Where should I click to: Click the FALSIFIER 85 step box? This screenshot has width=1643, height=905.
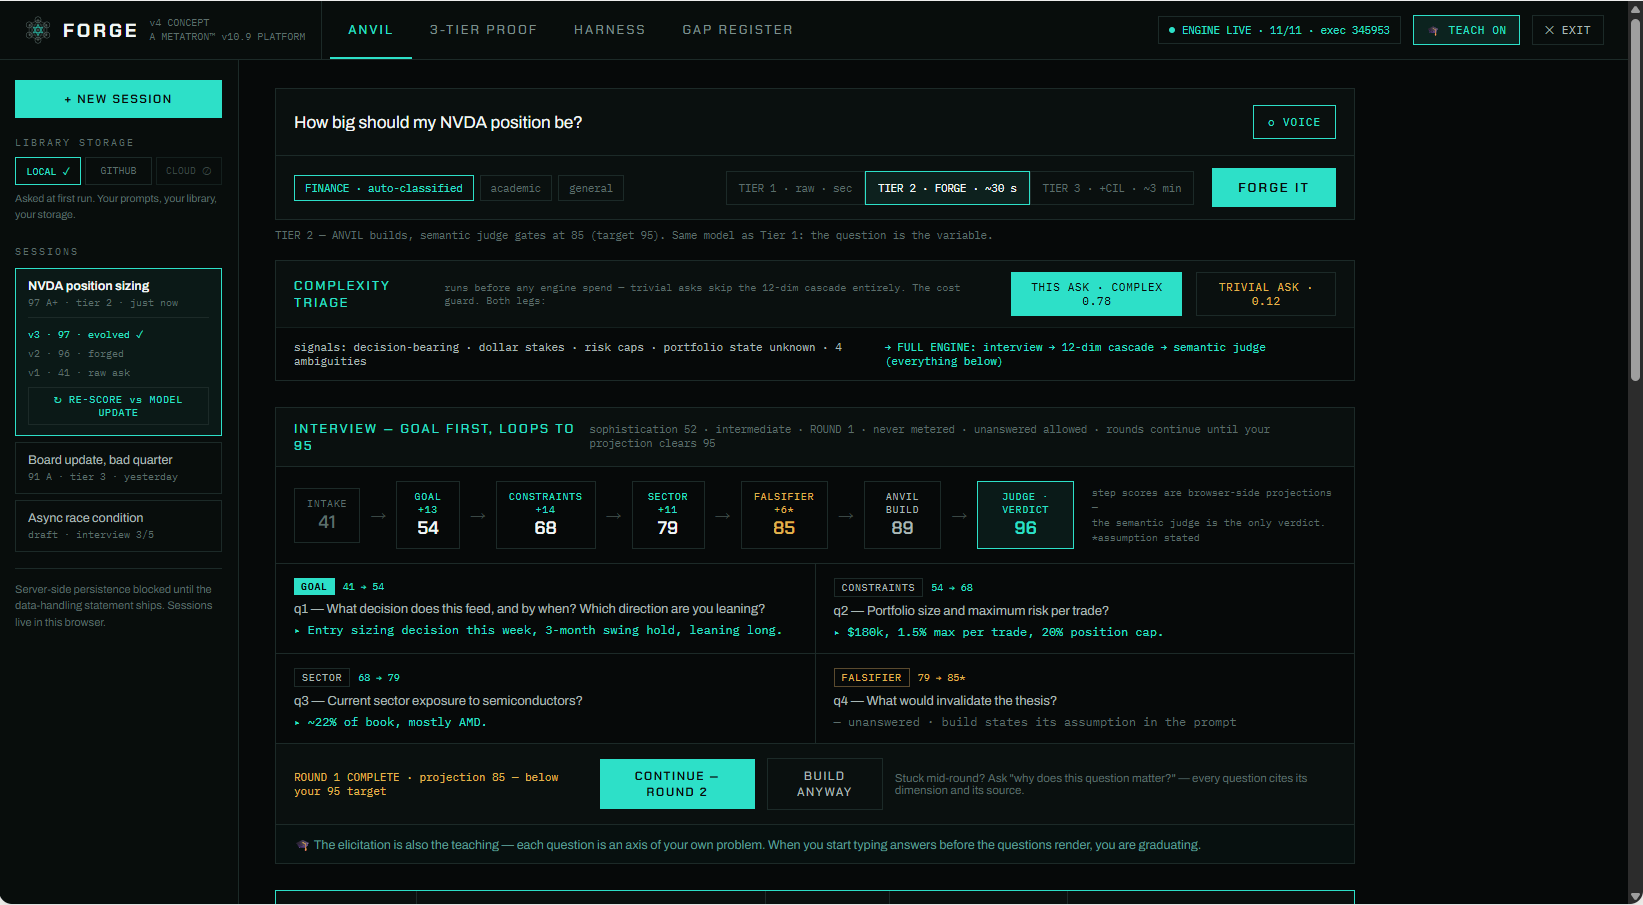pos(784,515)
